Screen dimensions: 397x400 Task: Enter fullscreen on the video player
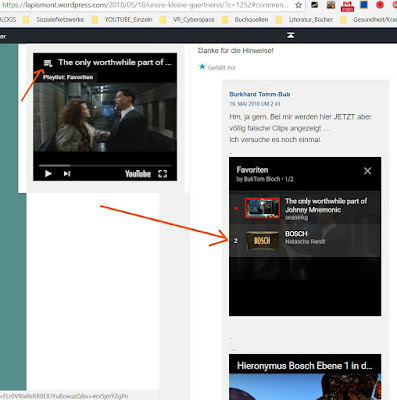pos(163,174)
